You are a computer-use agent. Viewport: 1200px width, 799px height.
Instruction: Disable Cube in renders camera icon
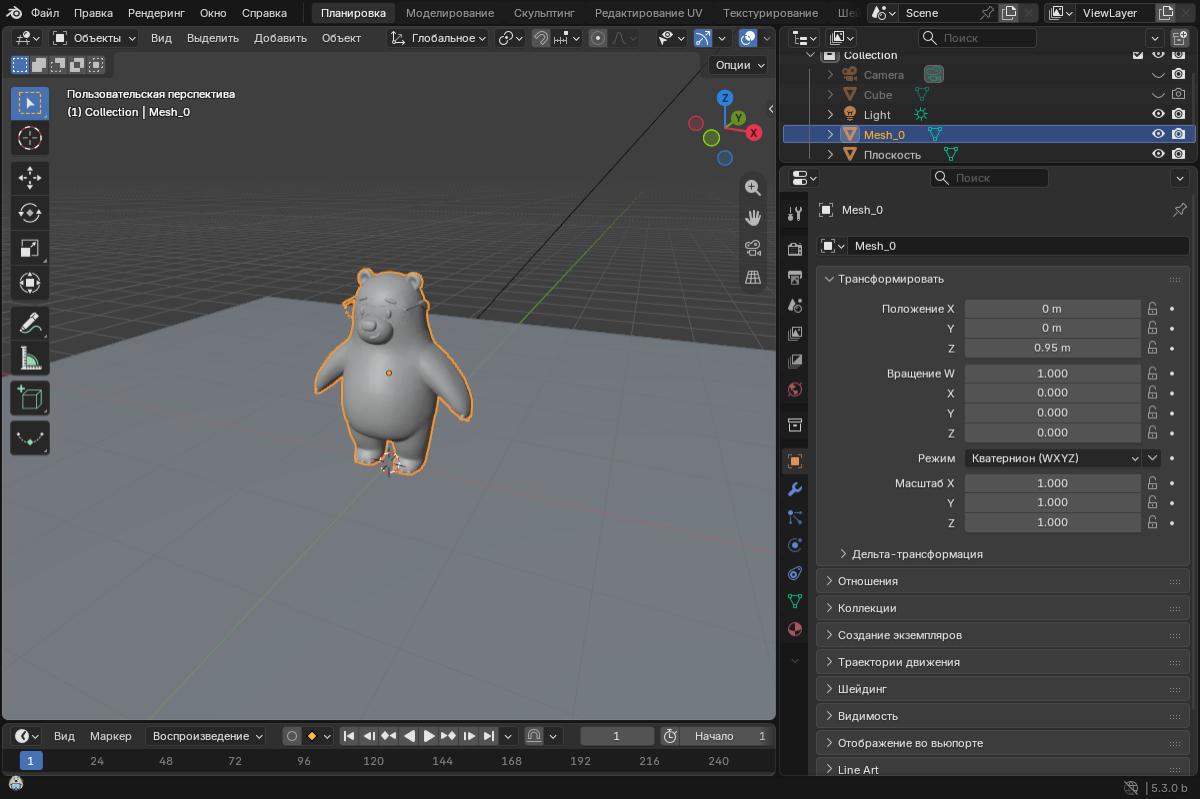click(x=1179, y=94)
